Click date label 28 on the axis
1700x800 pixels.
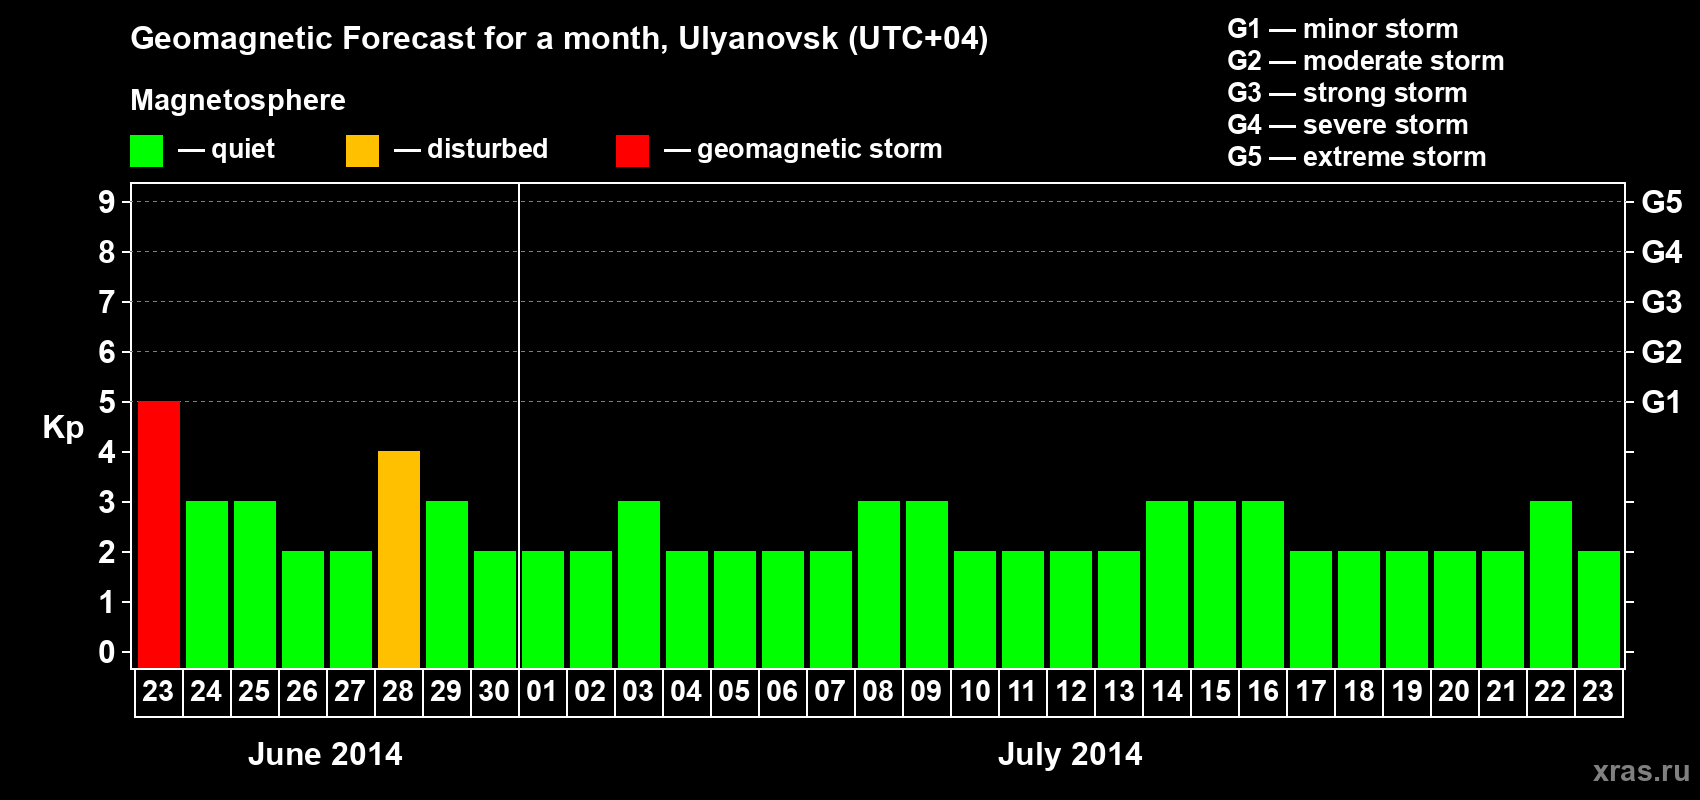(x=398, y=691)
